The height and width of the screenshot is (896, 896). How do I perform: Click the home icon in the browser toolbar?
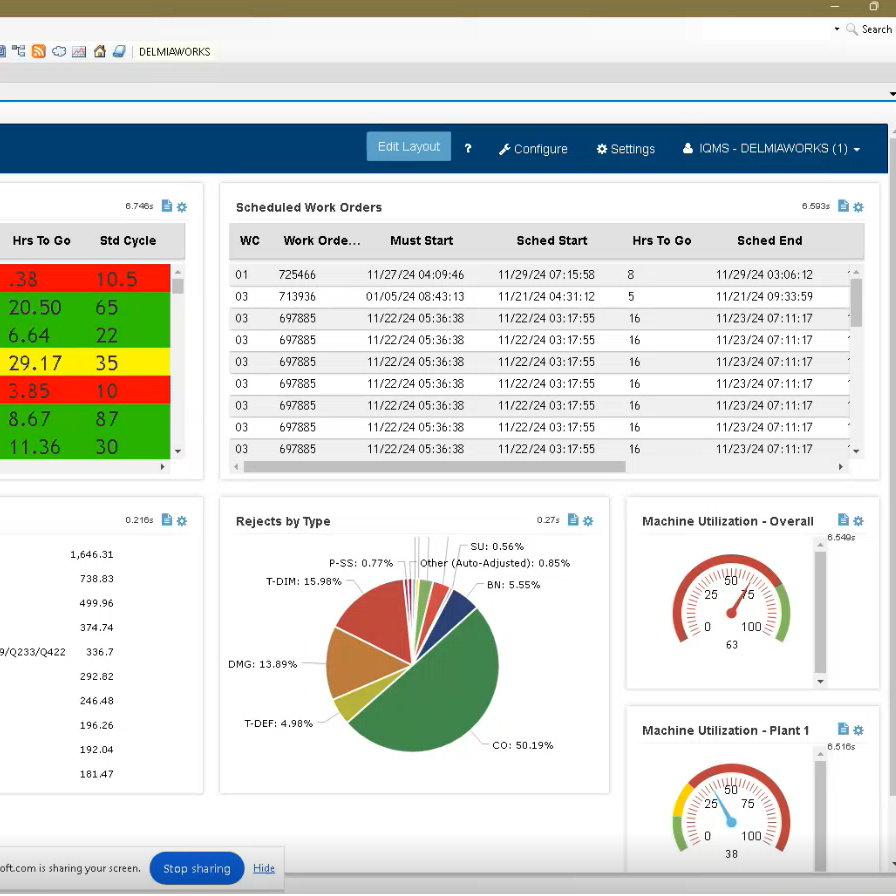coord(99,51)
